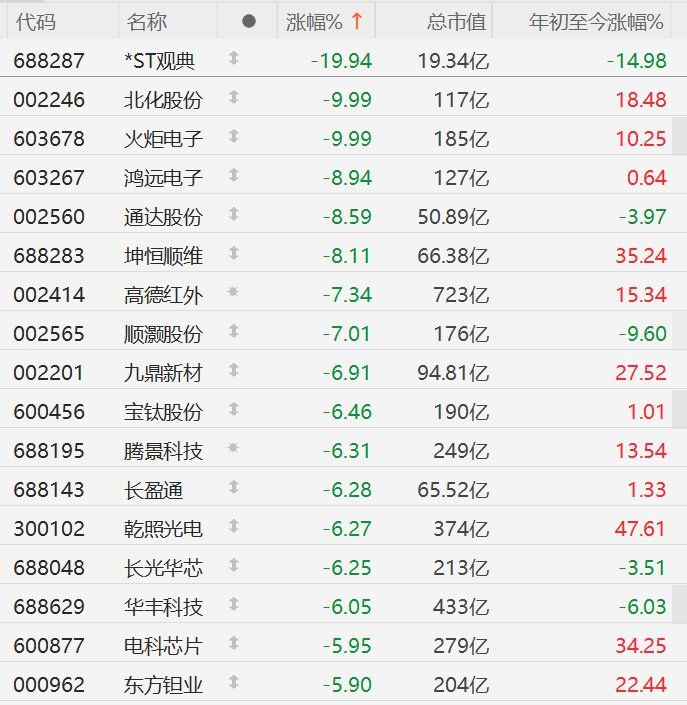
Task: Click the 22.44 year-to-date value
Action: click(641, 685)
